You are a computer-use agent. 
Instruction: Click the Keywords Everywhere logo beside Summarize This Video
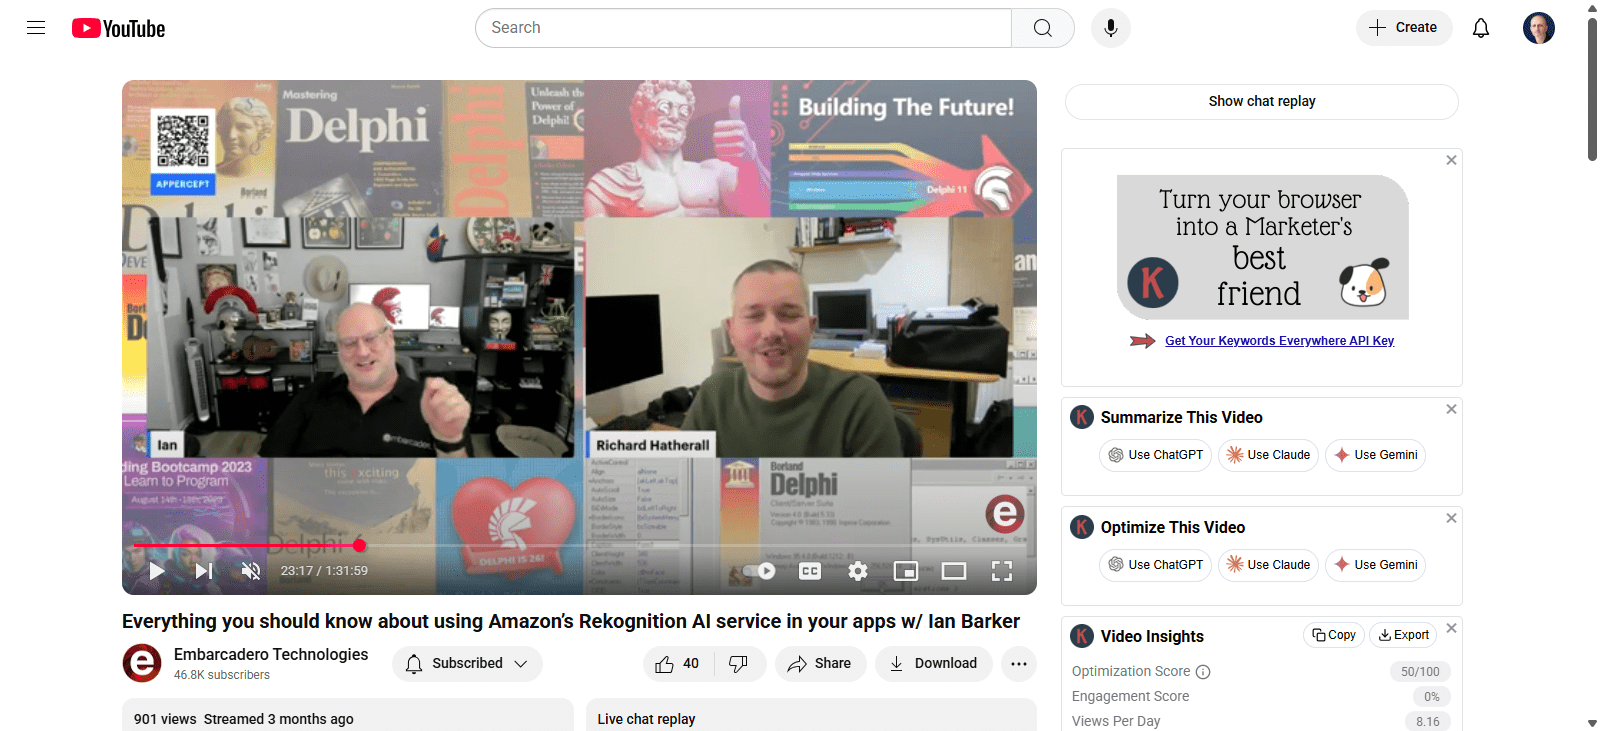1082,417
